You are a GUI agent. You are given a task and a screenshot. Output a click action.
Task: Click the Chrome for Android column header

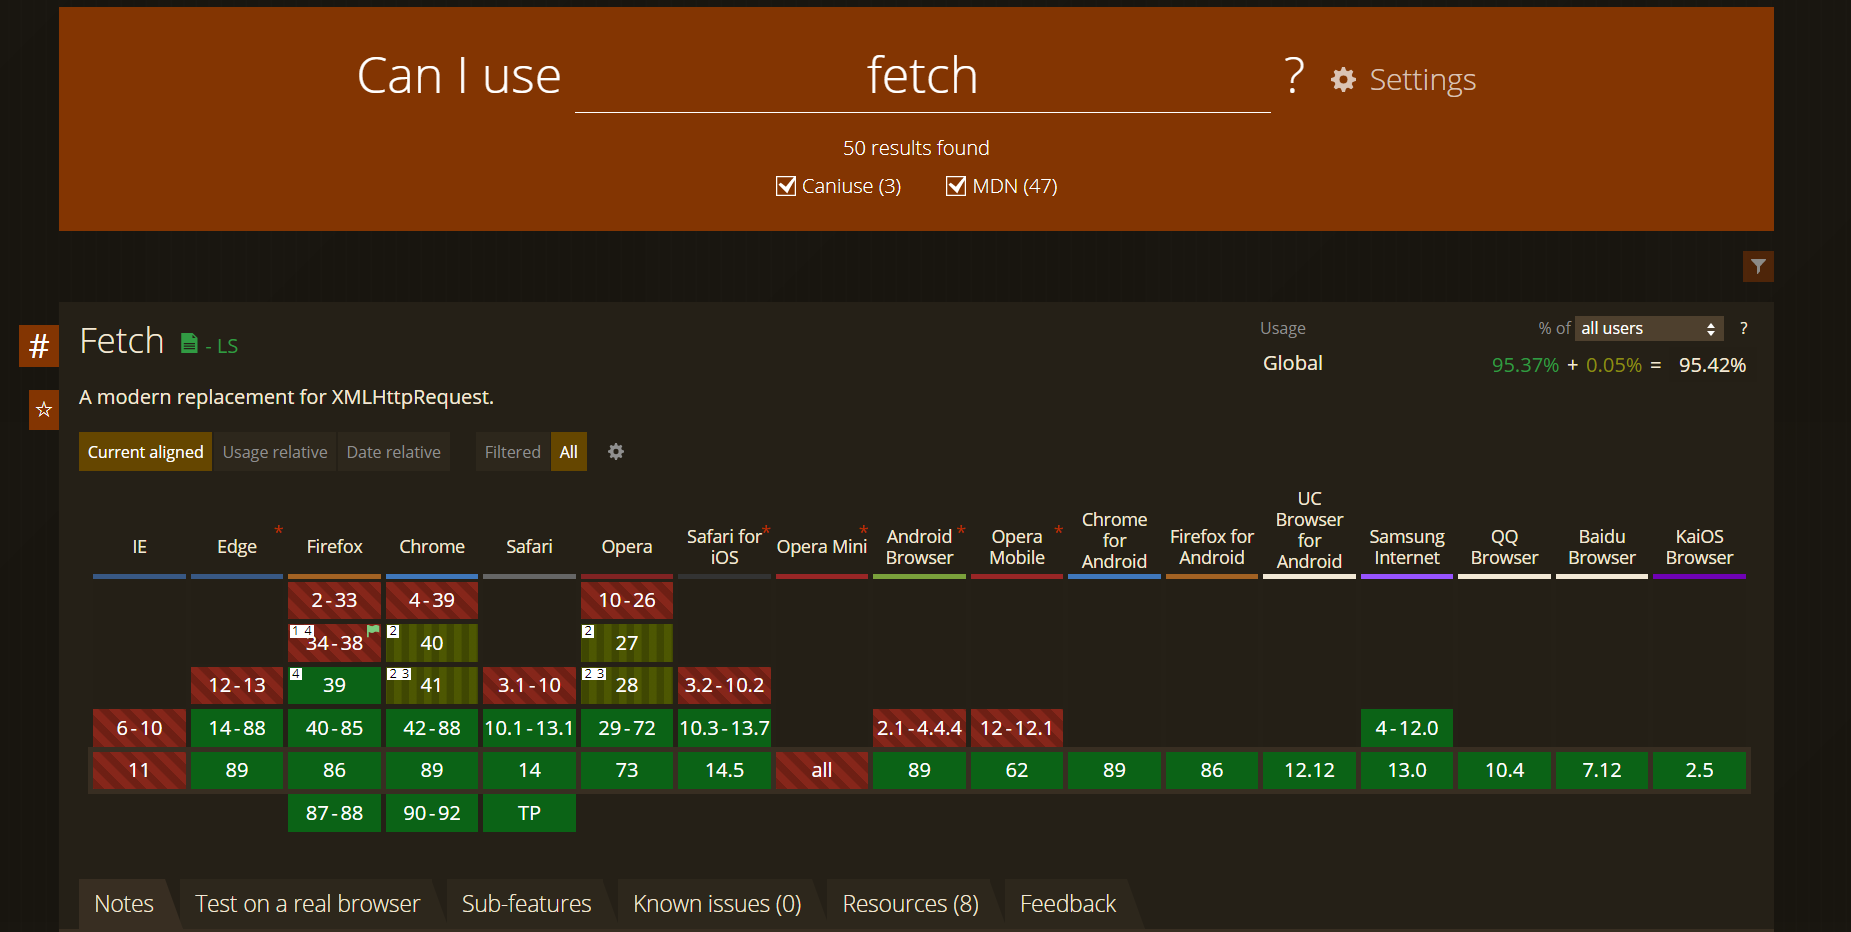(1114, 540)
